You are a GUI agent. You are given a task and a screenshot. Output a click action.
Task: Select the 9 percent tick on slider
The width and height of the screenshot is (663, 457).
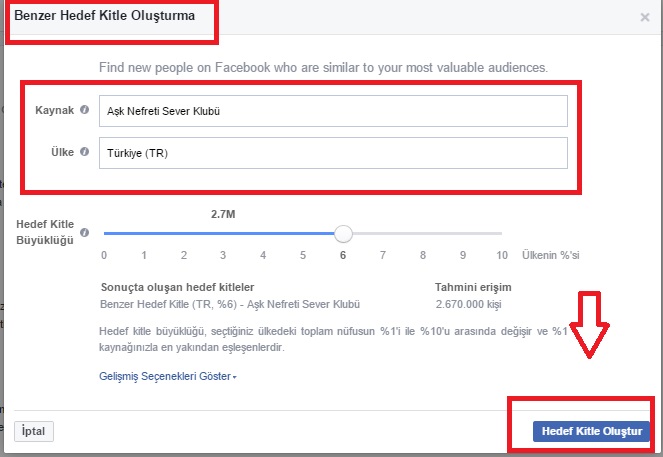coord(463,255)
